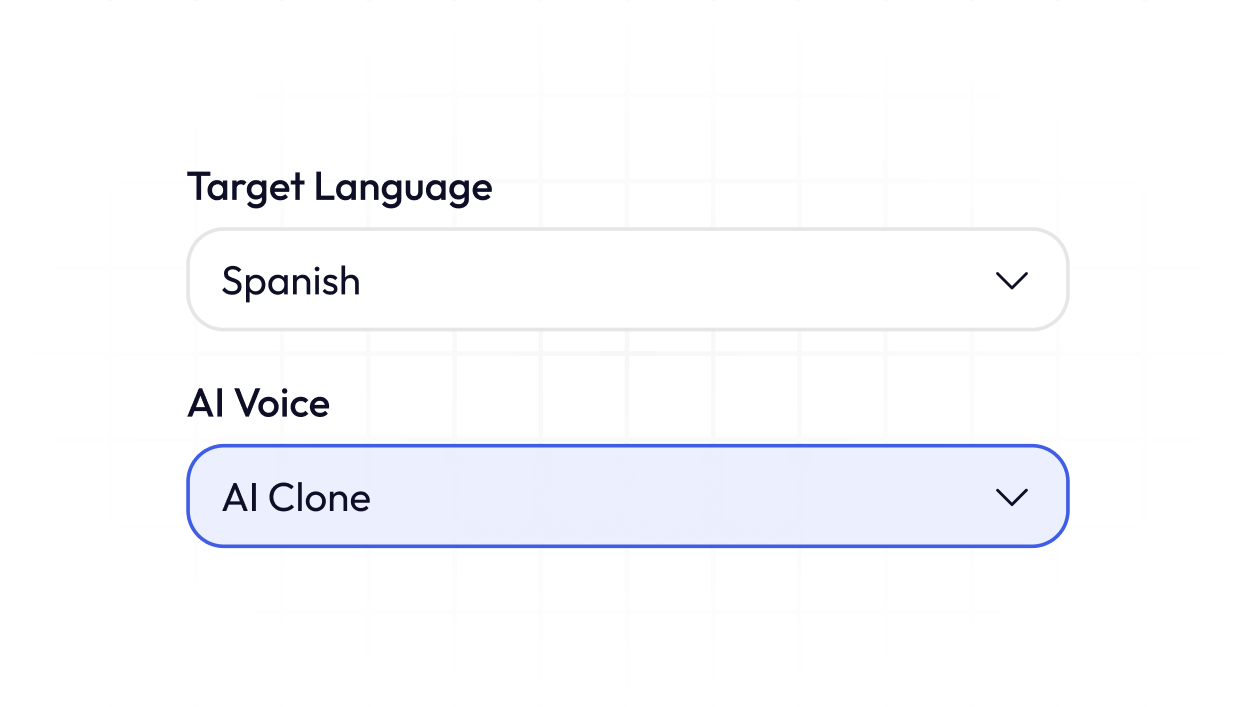
Task: Focus the field under Target Language
Action: (627, 280)
